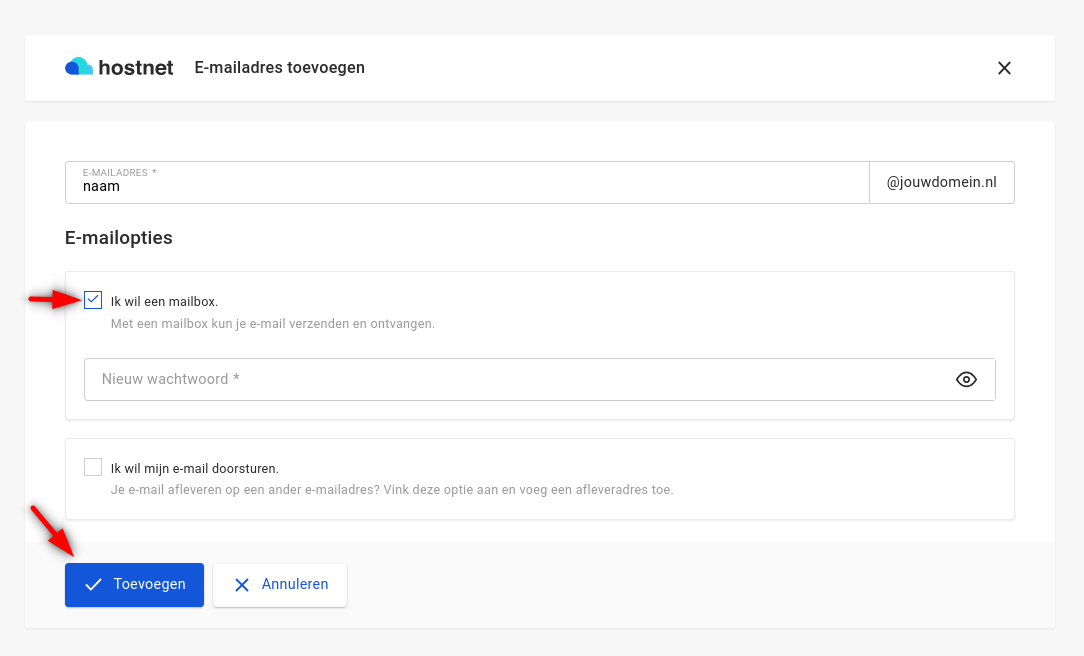Click the checkmark icon on Toevoegen

pyautogui.click(x=93, y=585)
